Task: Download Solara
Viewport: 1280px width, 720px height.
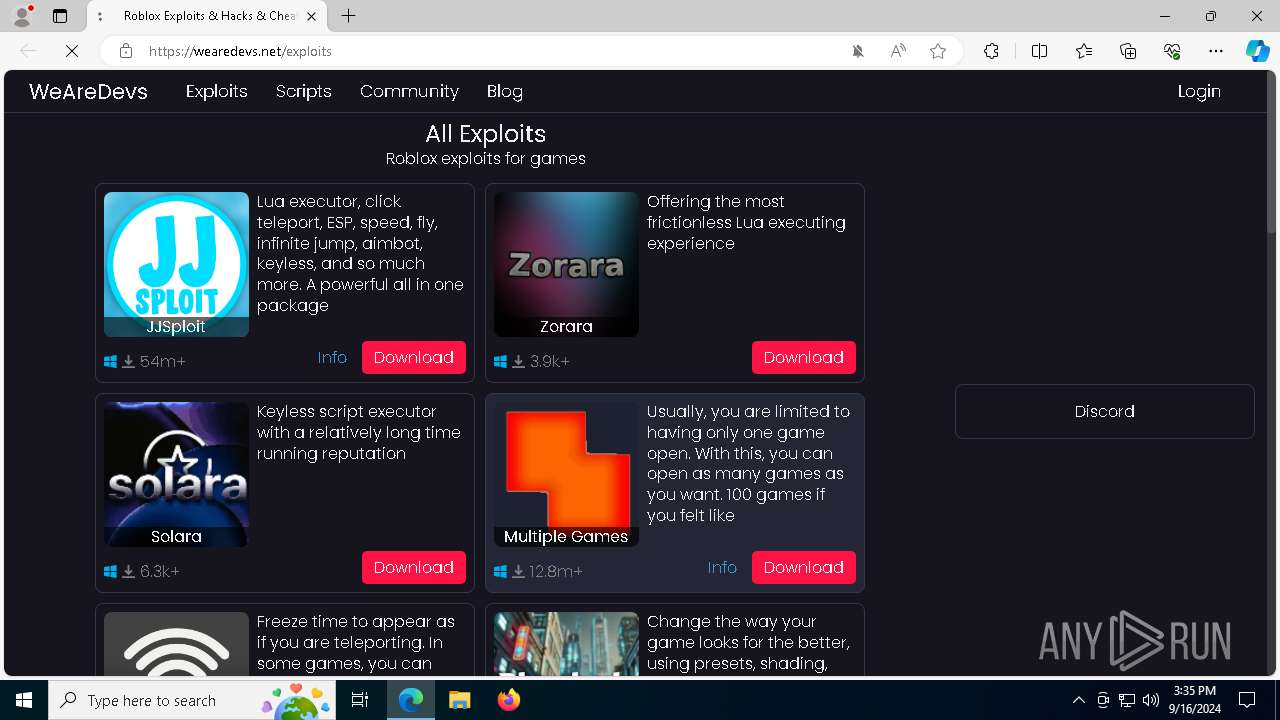Action: 414,567
